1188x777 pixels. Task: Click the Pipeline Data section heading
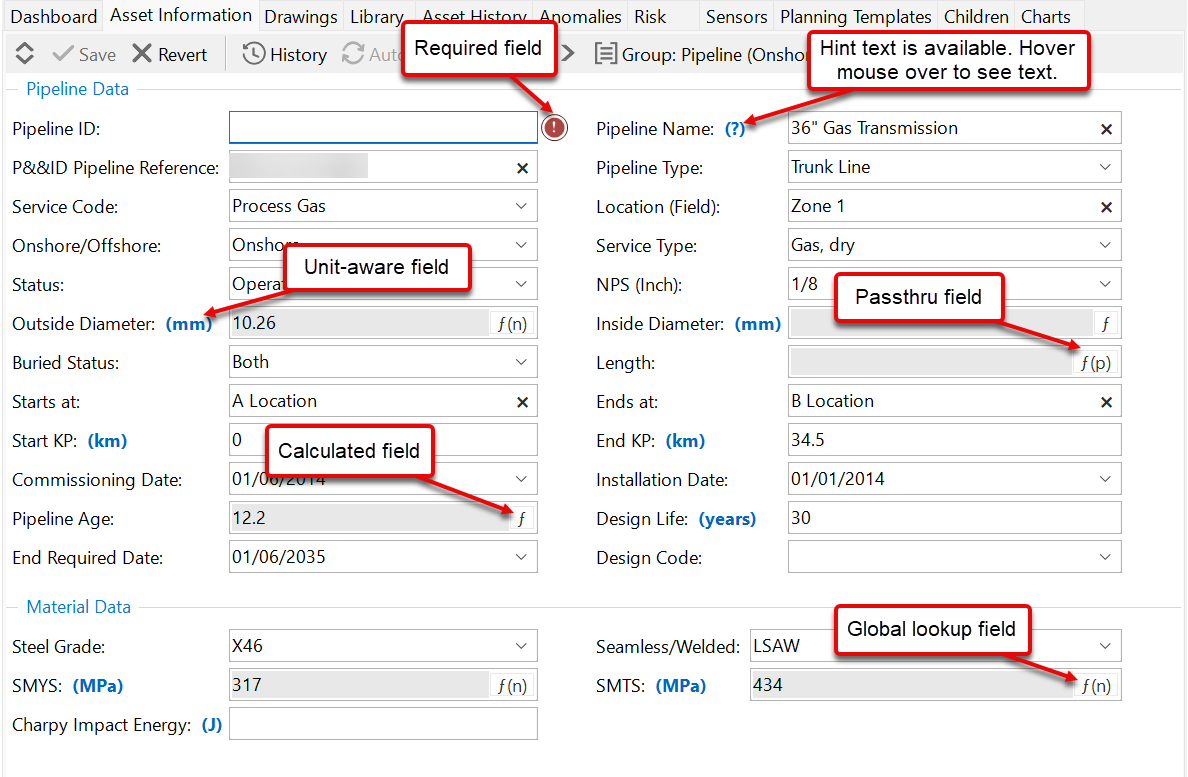click(77, 89)
